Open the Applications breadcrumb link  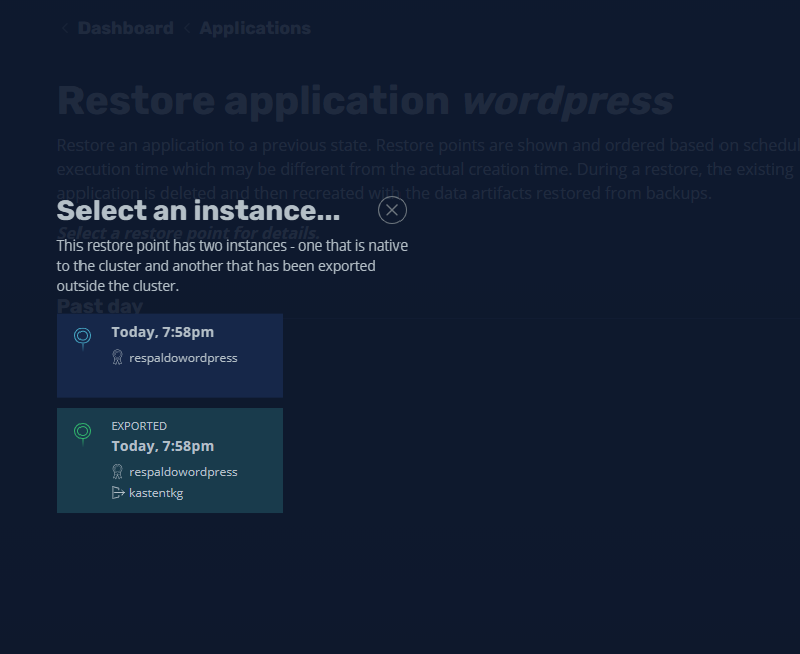click(x=255, y=28)
